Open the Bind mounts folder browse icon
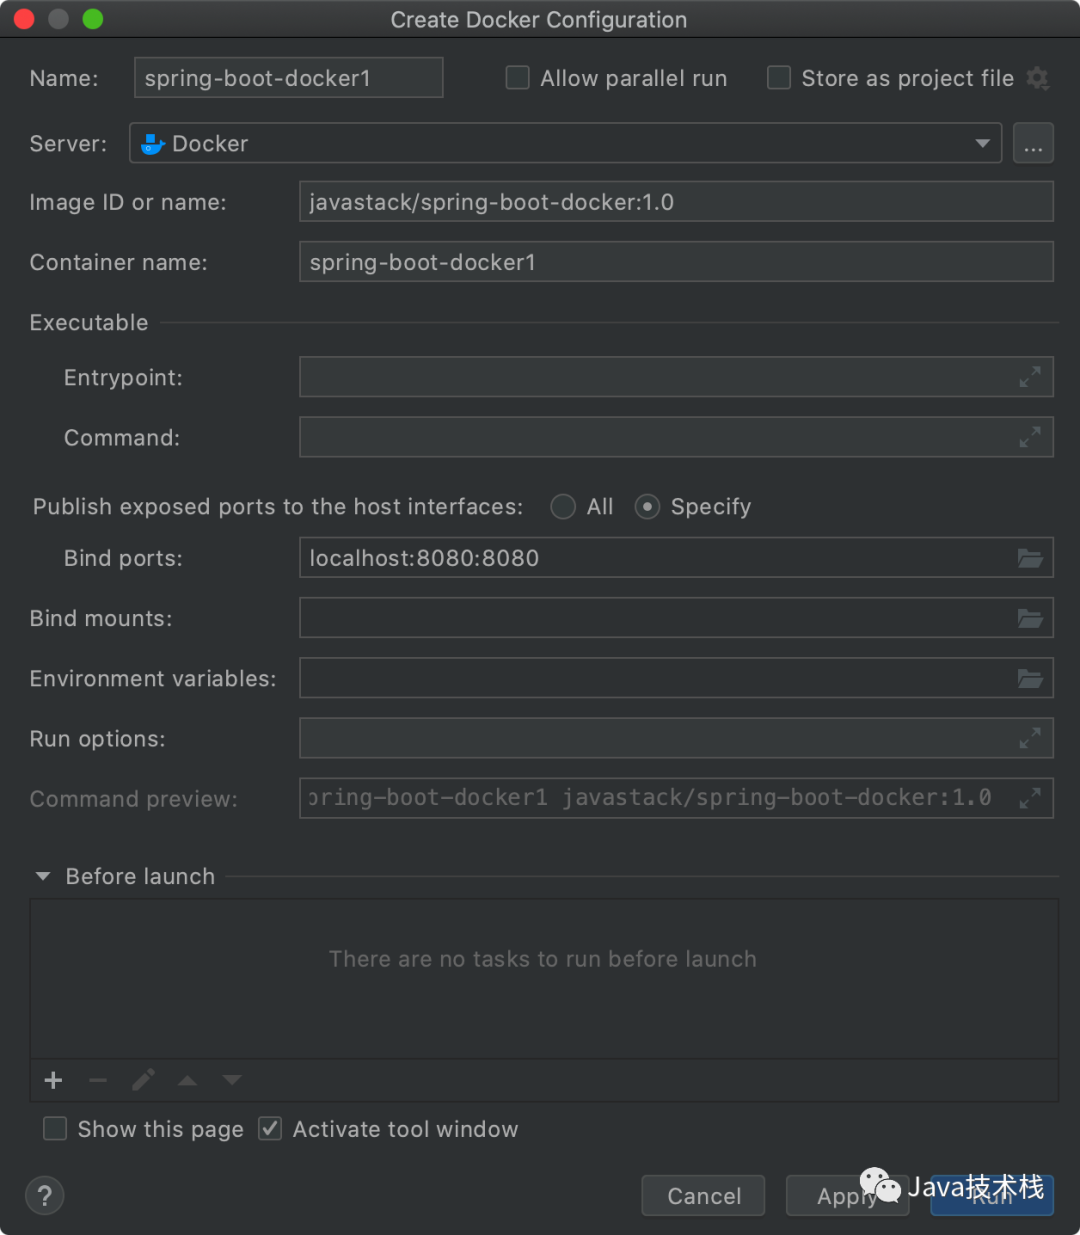This screenshot has width=1080, height=1235. (x=1030, y=619)
